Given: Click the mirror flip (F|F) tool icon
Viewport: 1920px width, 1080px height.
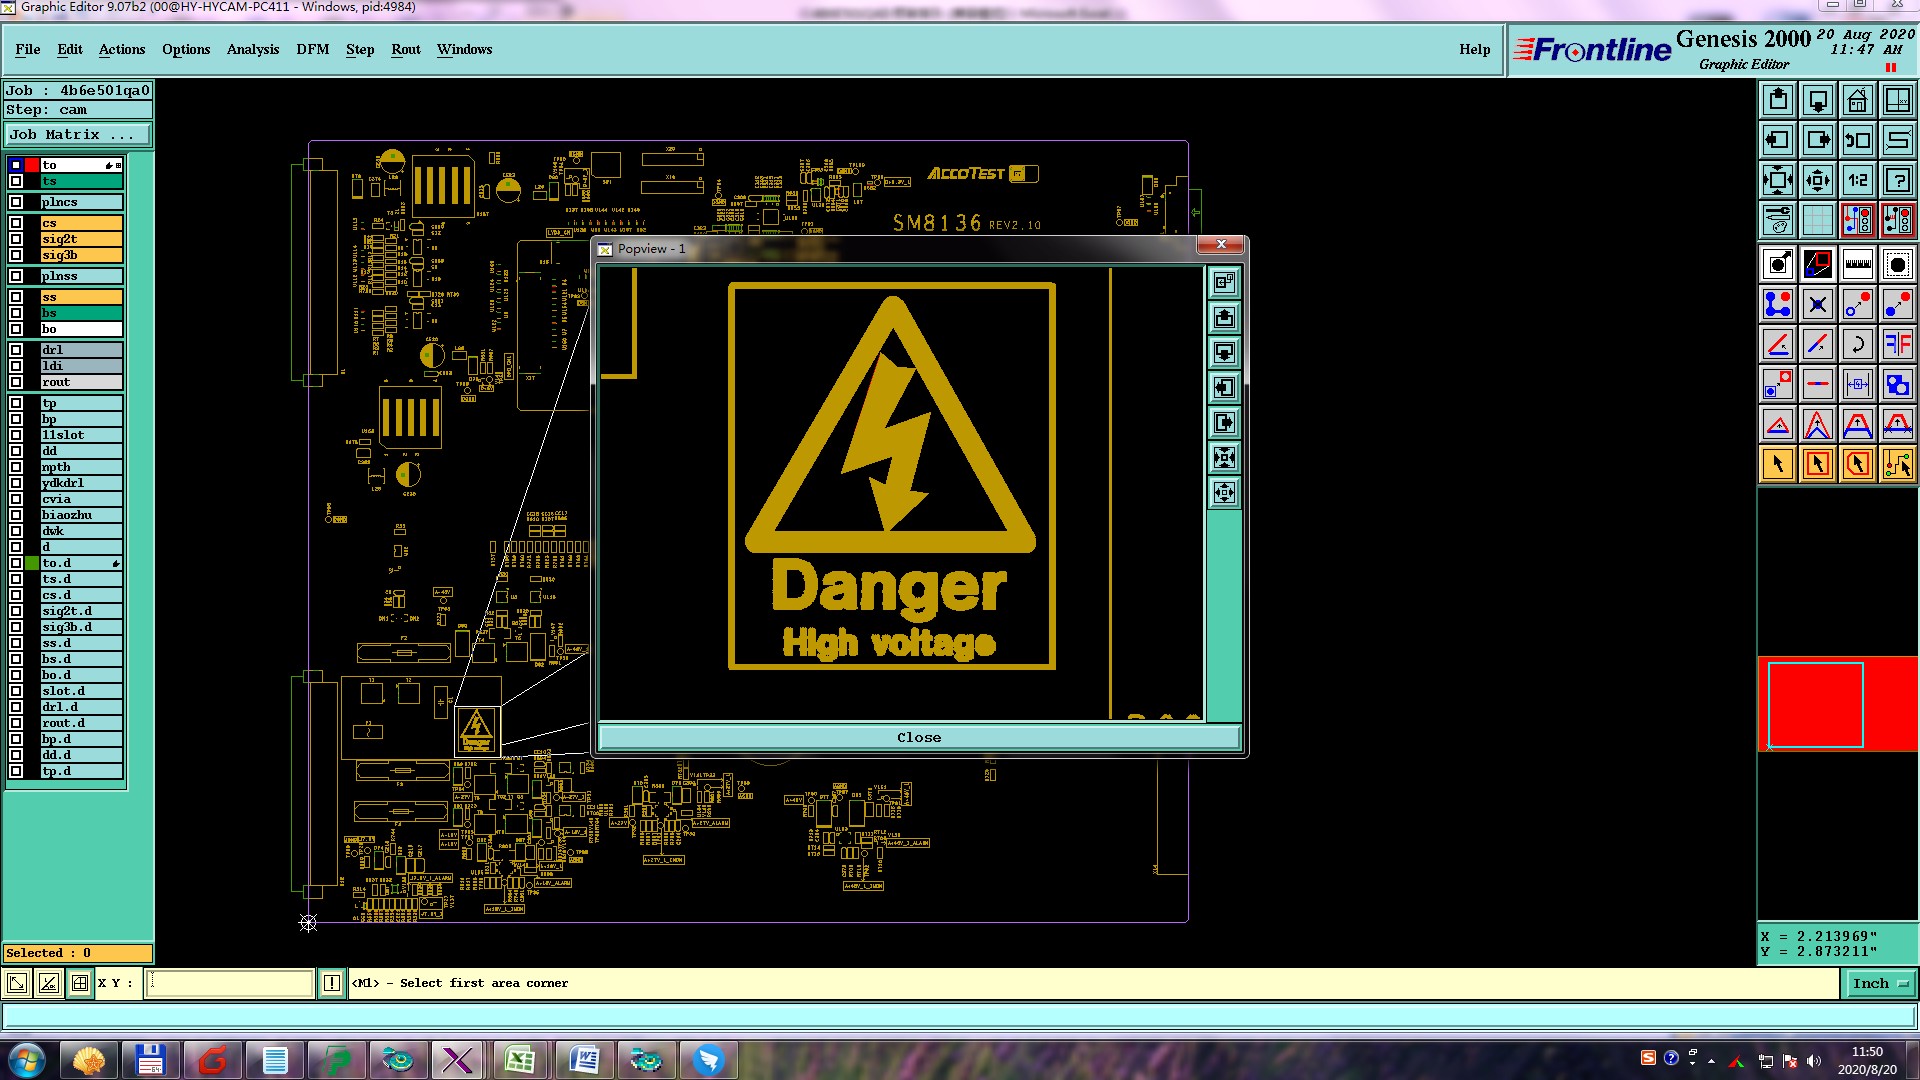Looking at the screenshot, I should [x=1897, y=344].
